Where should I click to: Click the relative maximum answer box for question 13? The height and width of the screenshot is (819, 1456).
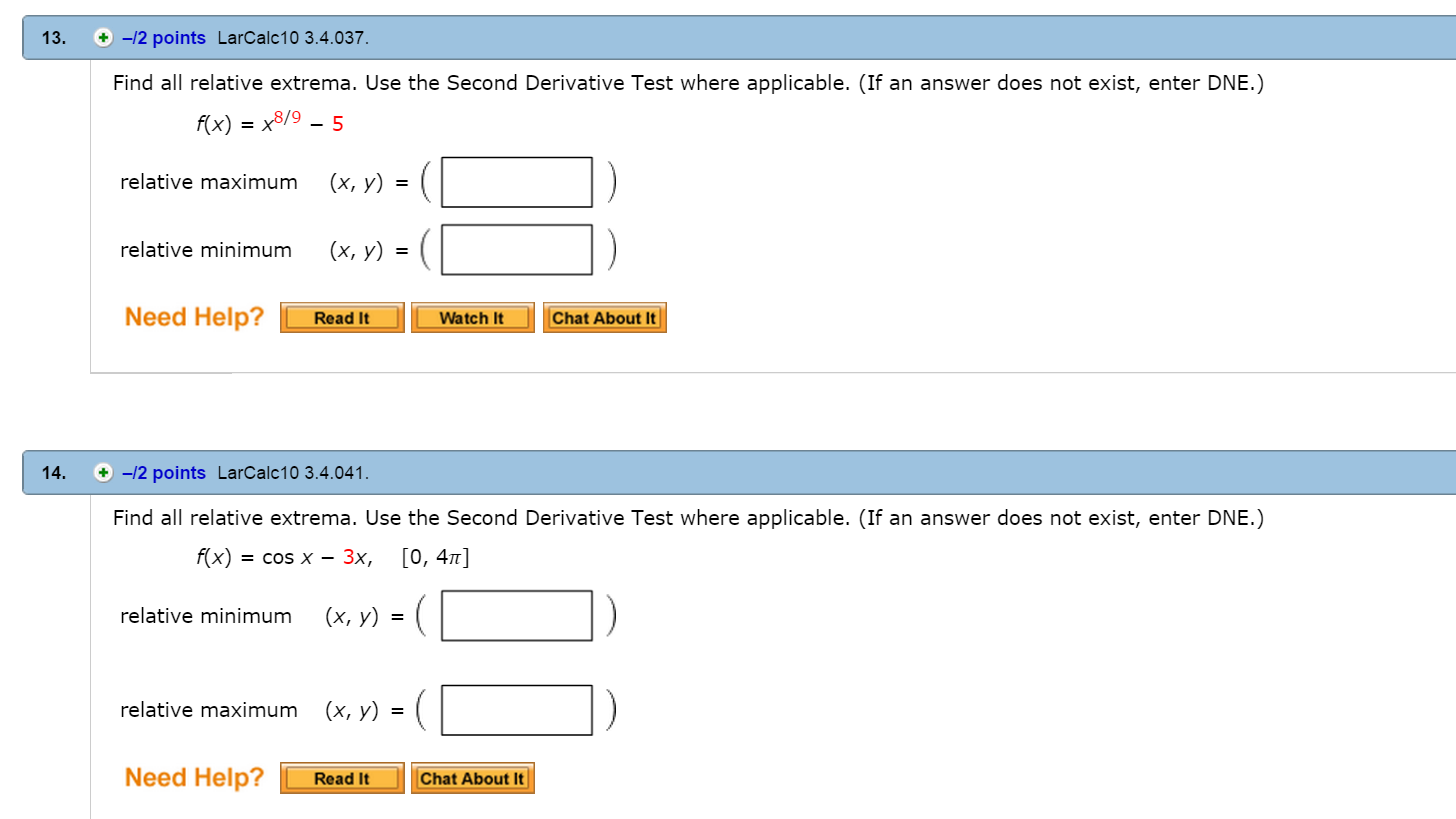[x=516, y=181]
